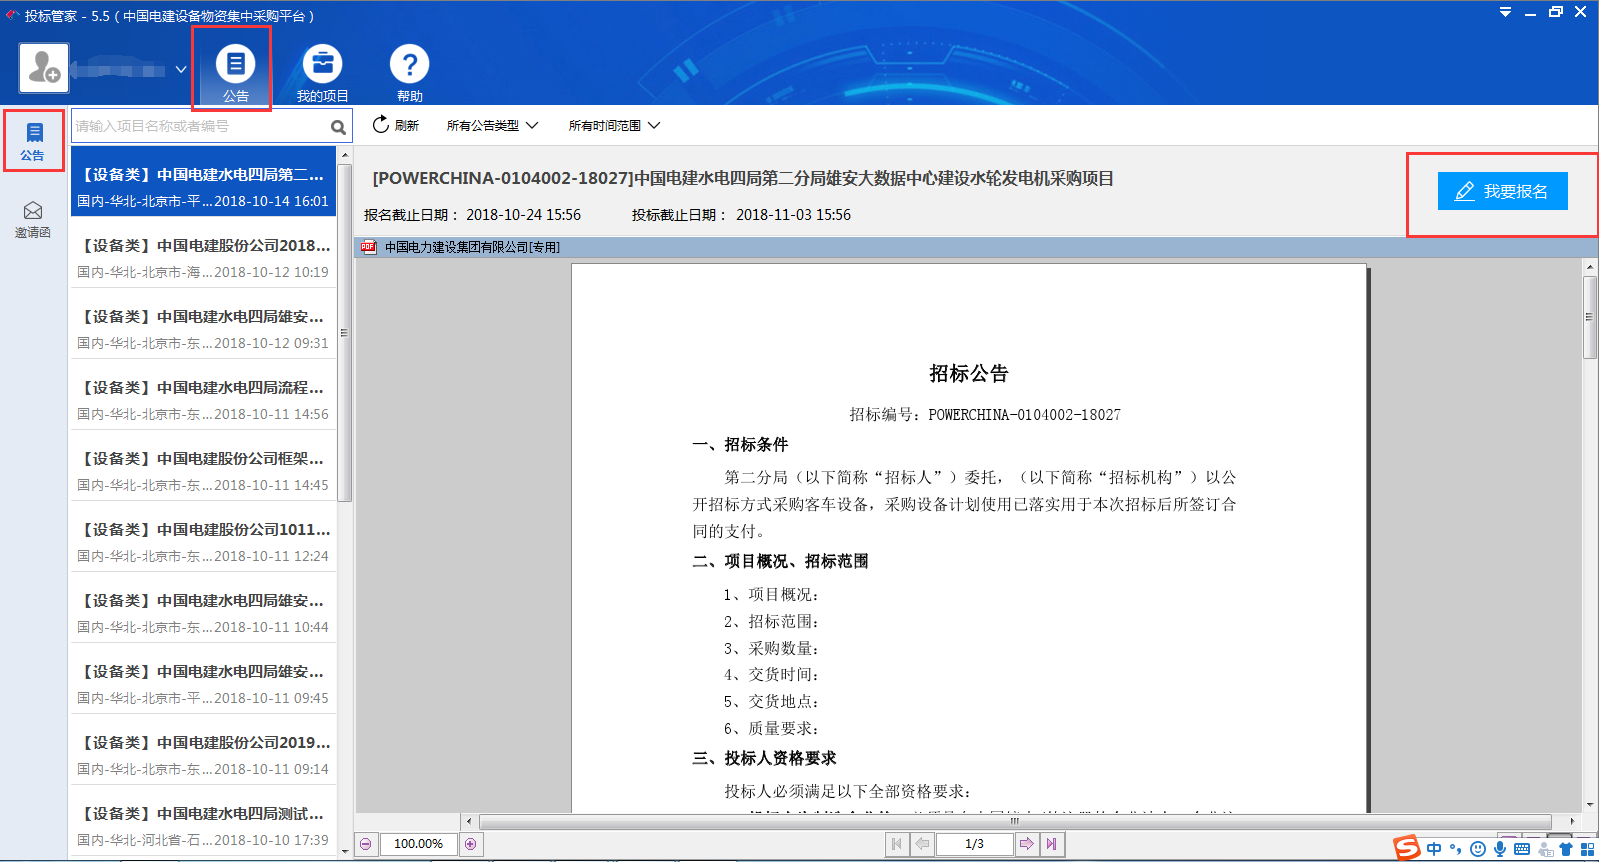The height and width of the screenshot is (862, 1599).
Task: Open the Sogou soft keyboard icon
Action: point(1522,849)
